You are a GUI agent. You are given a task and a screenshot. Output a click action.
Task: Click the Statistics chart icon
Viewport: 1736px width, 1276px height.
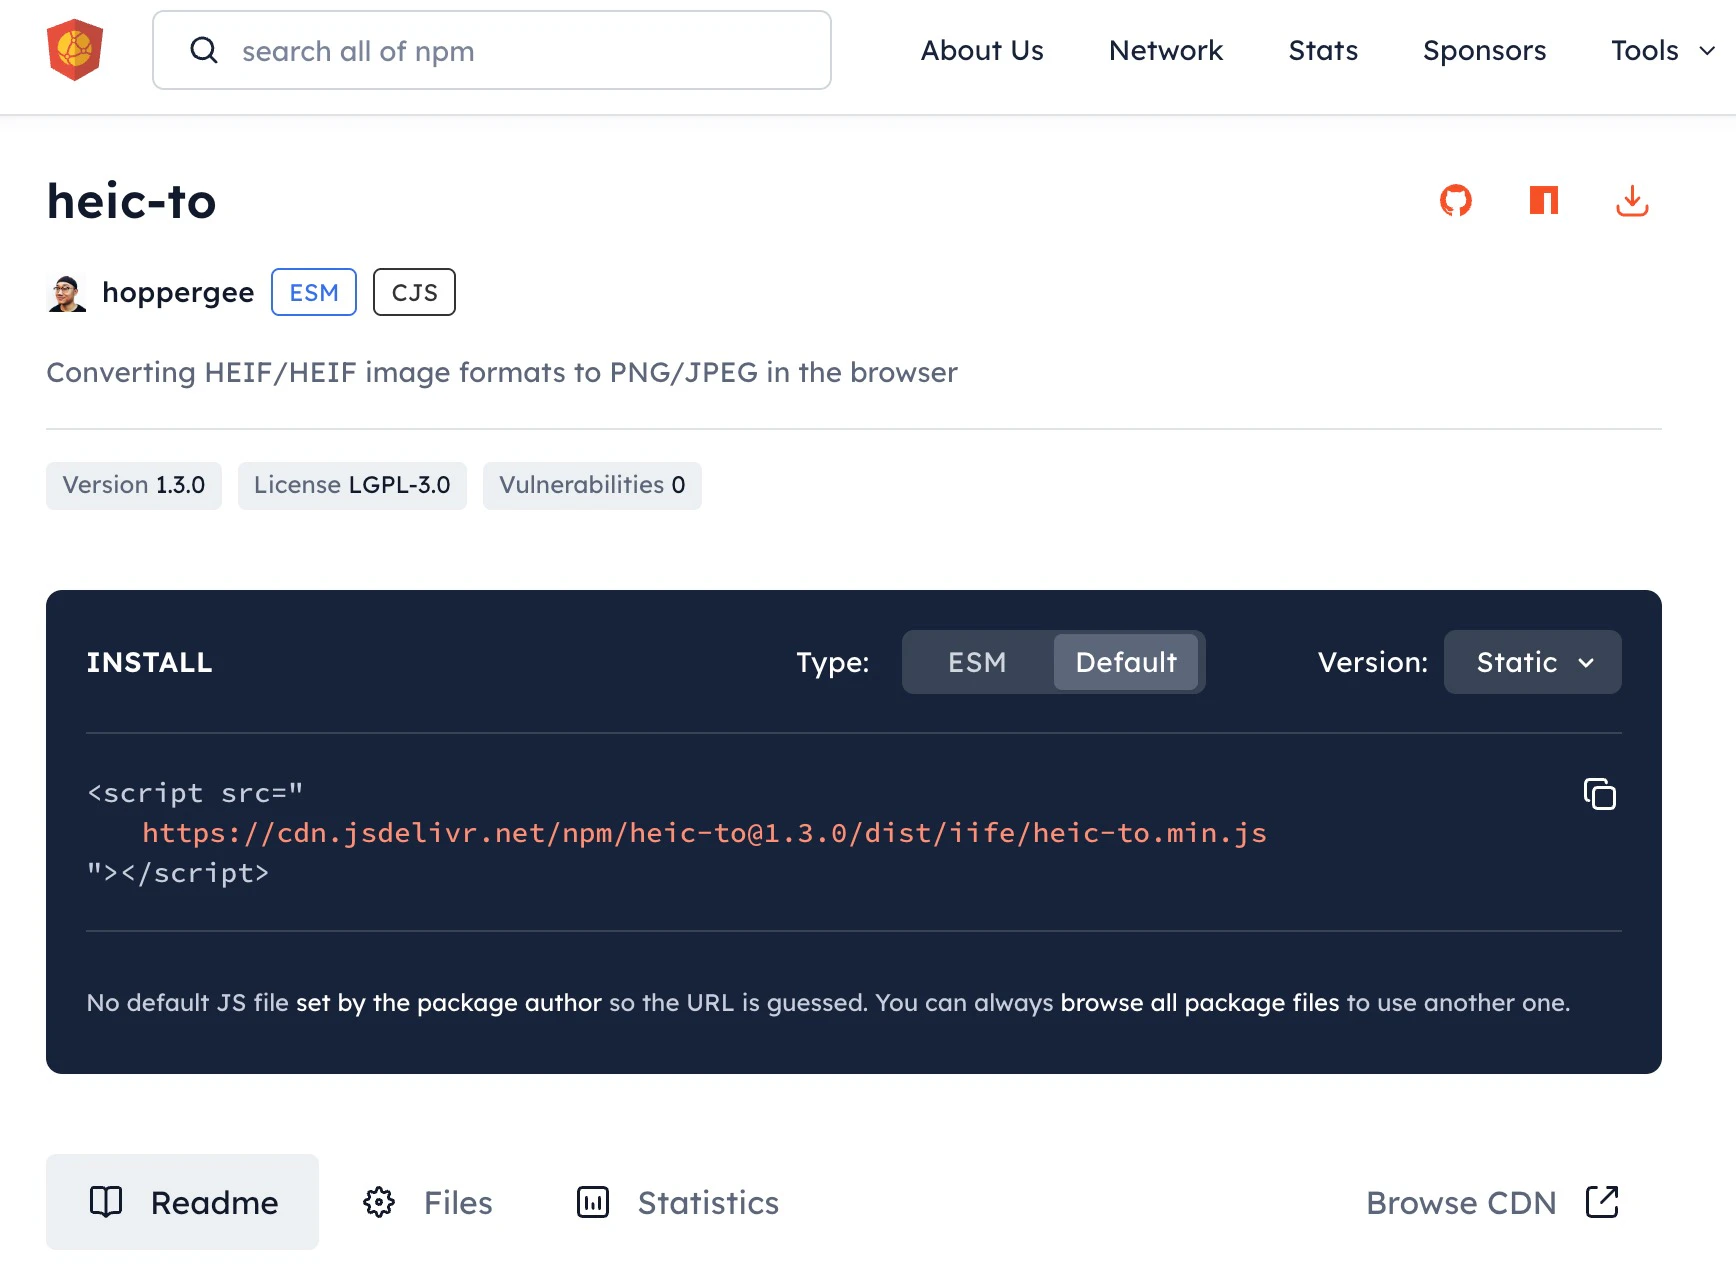593,1202
